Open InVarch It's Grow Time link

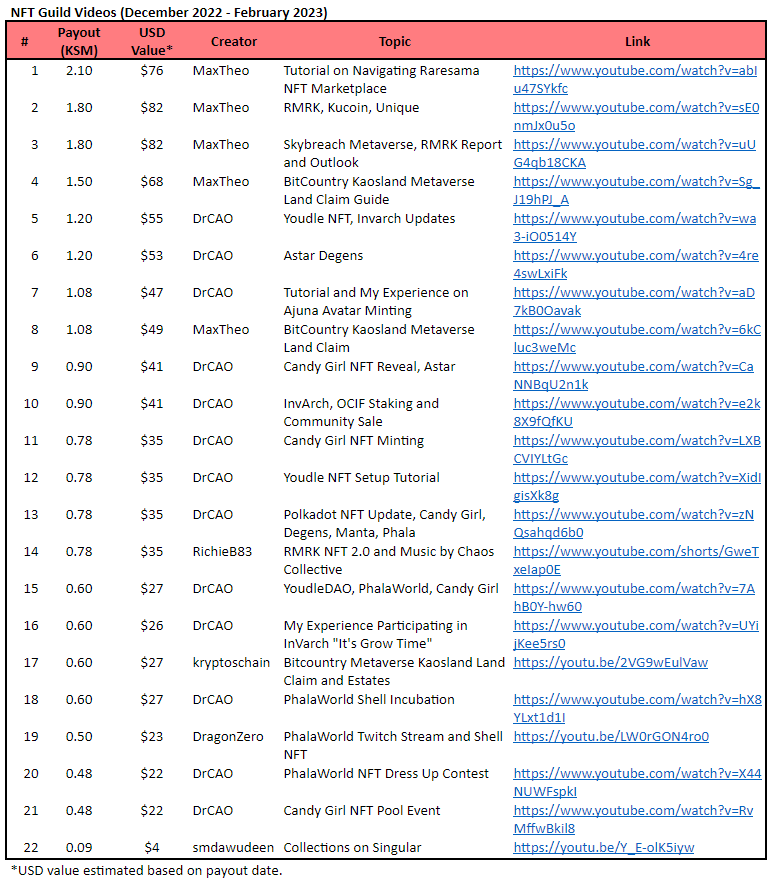[x=636, y=634]
